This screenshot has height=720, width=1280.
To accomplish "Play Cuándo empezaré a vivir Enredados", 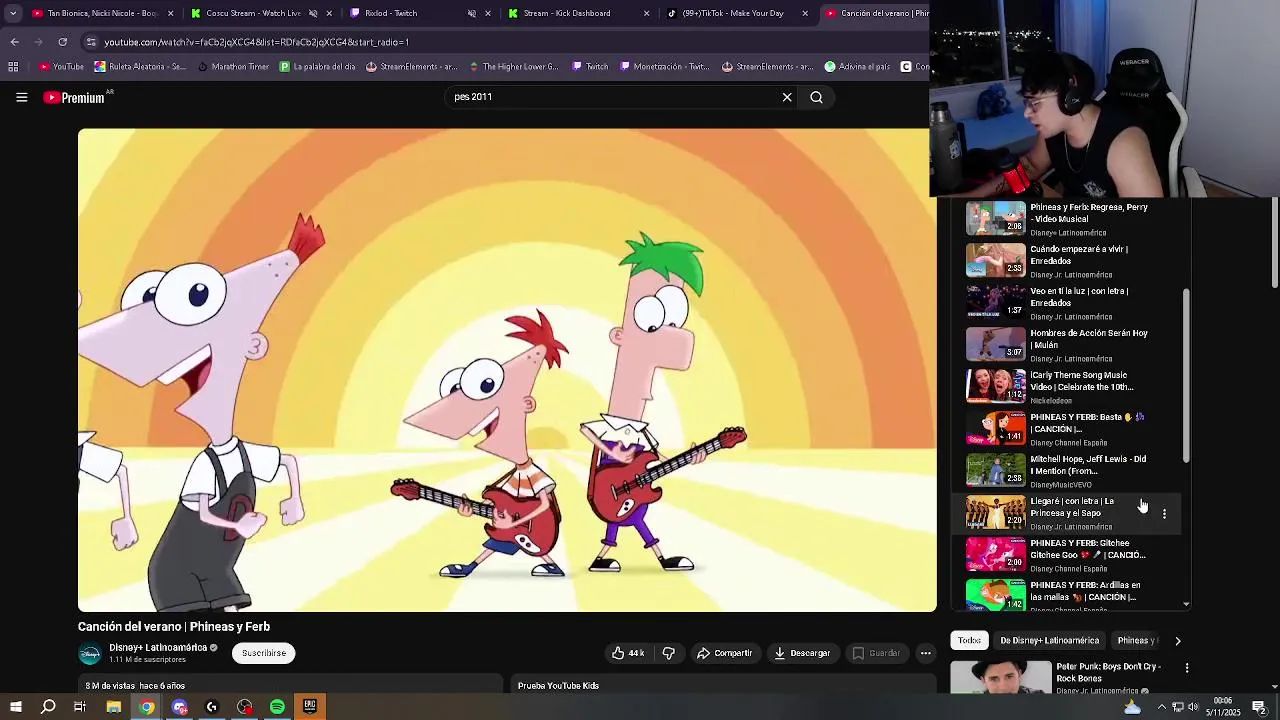I will (1065, 260).
